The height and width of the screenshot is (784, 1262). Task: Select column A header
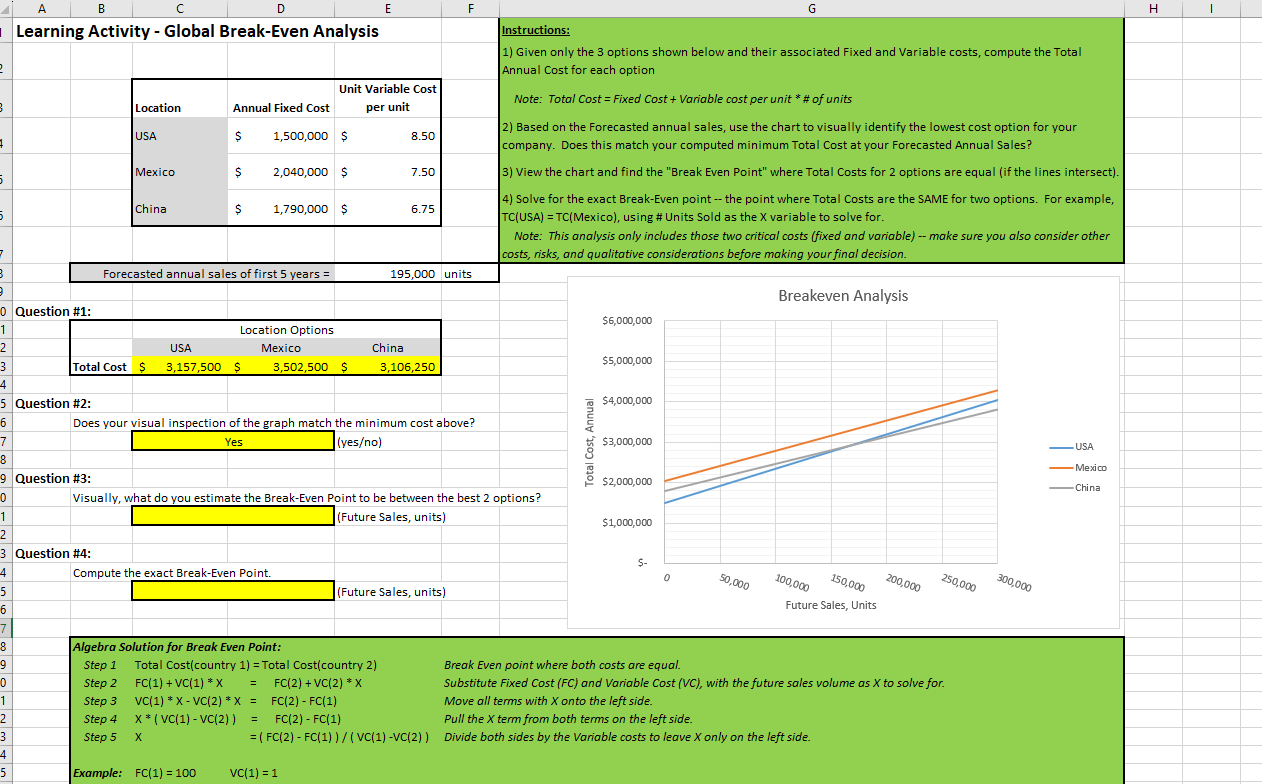42,7
